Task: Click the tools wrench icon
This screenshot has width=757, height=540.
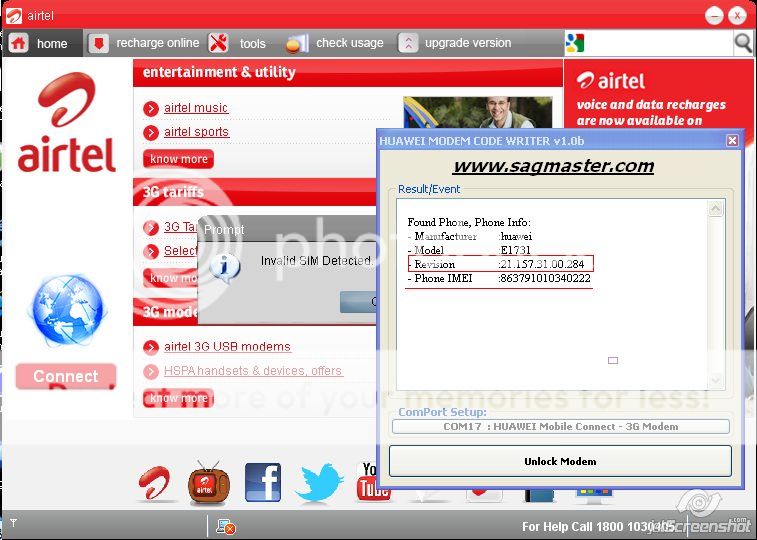Action: point(218,43)
